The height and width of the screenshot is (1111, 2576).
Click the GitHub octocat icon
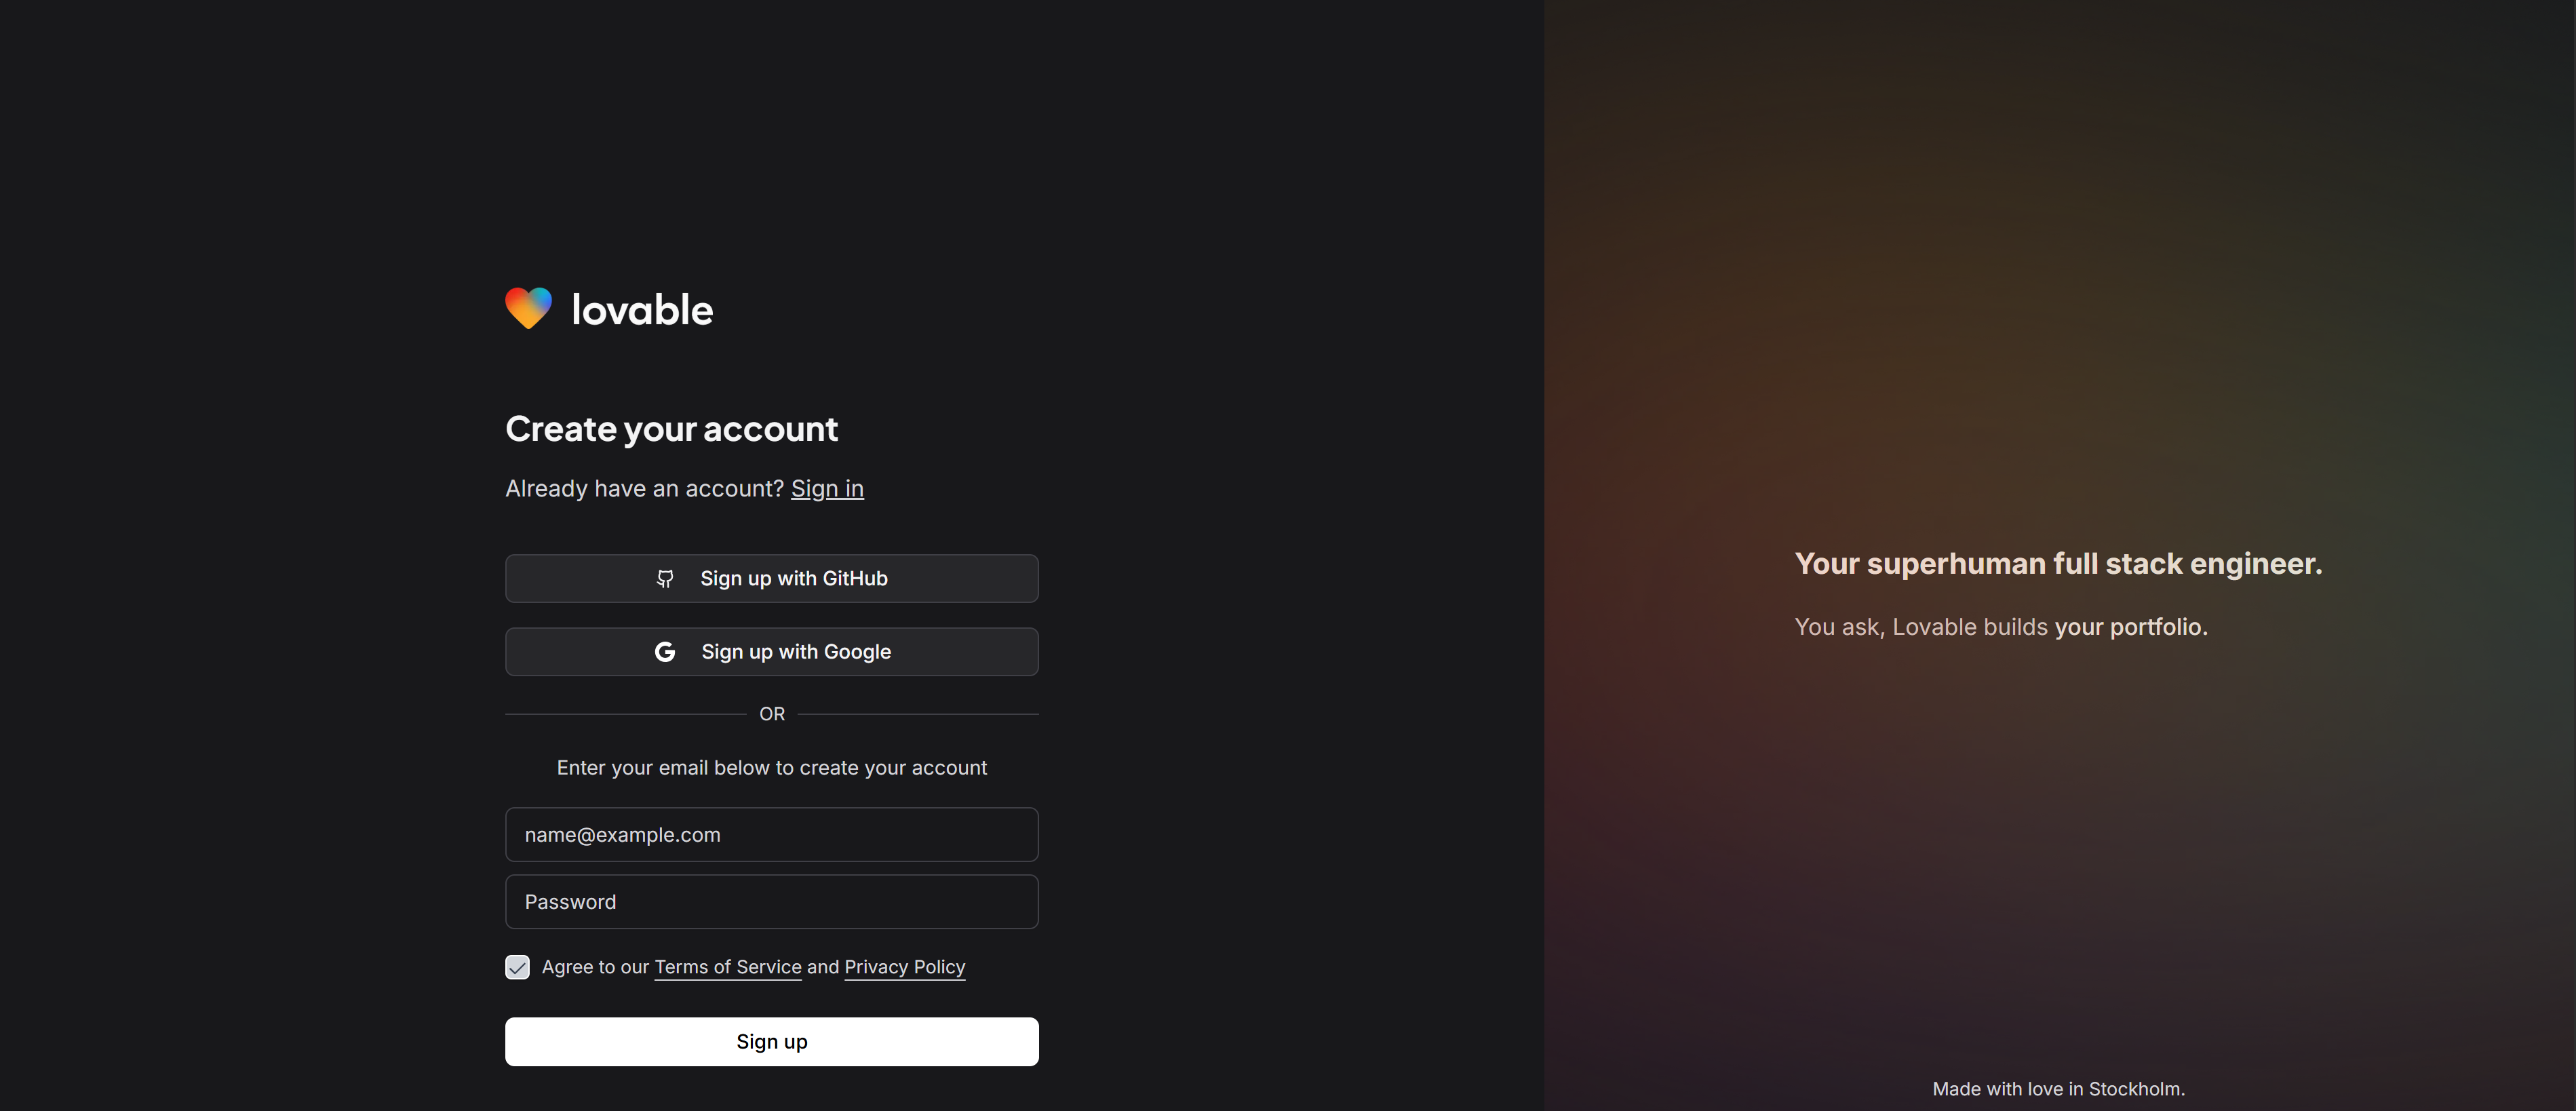[665, 579]
